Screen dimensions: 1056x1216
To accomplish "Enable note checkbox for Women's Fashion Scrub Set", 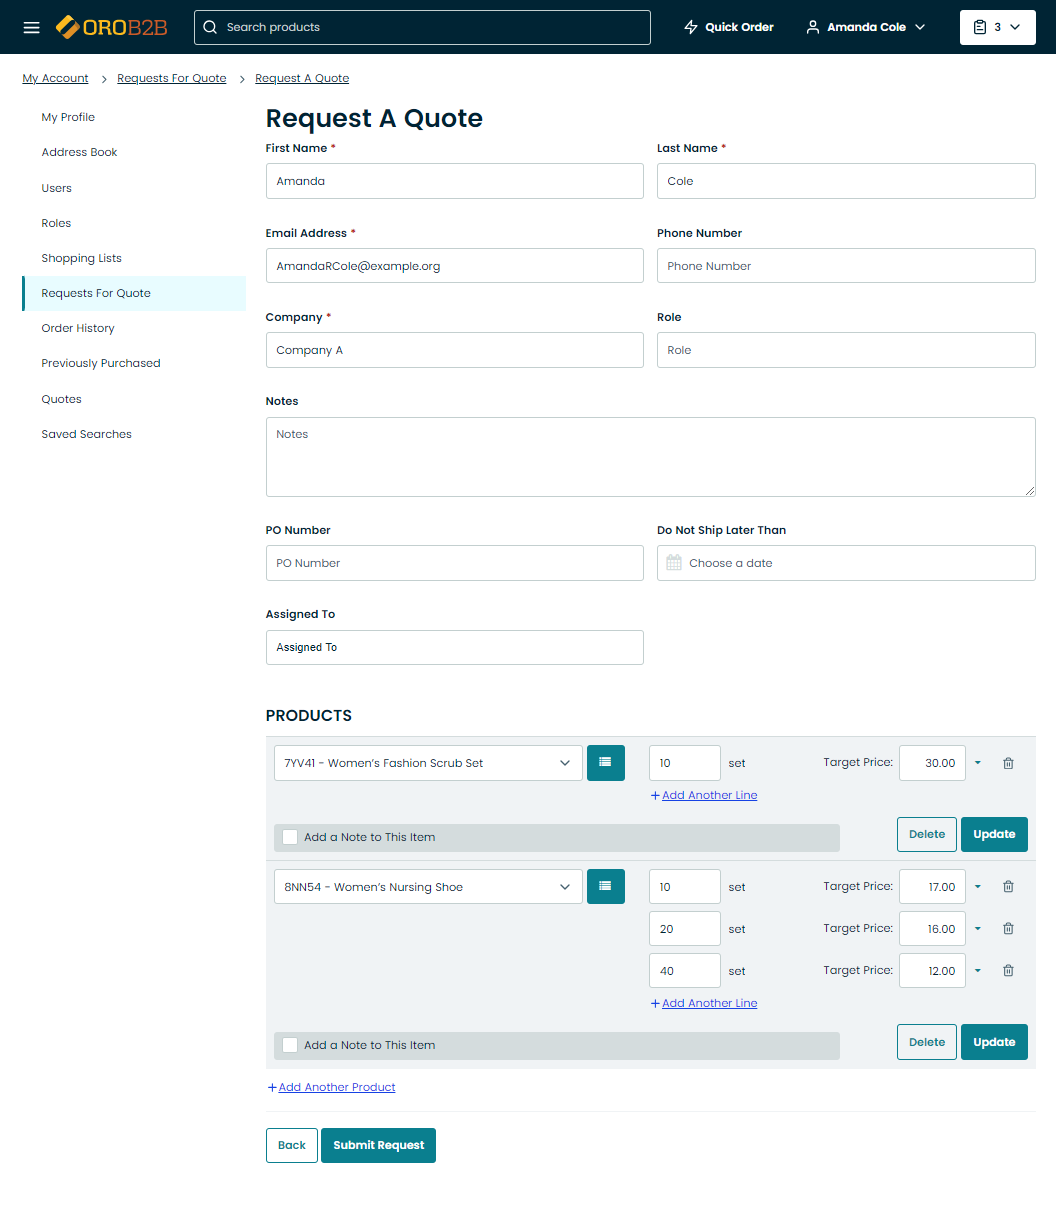I will [x=290, y=837].
